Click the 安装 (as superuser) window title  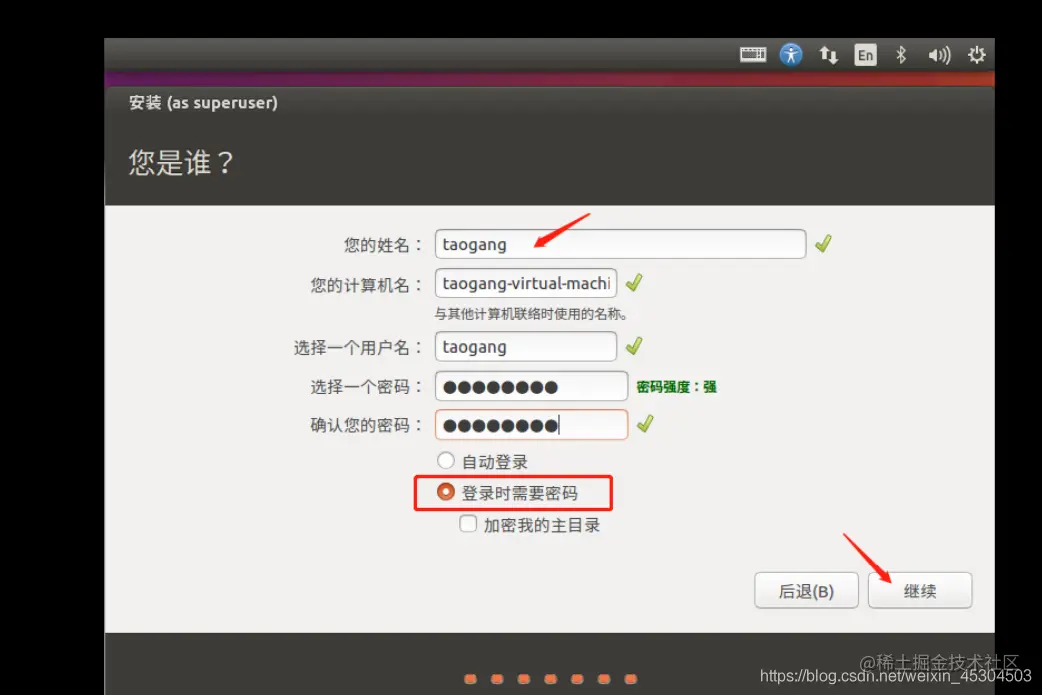[203, 102]
